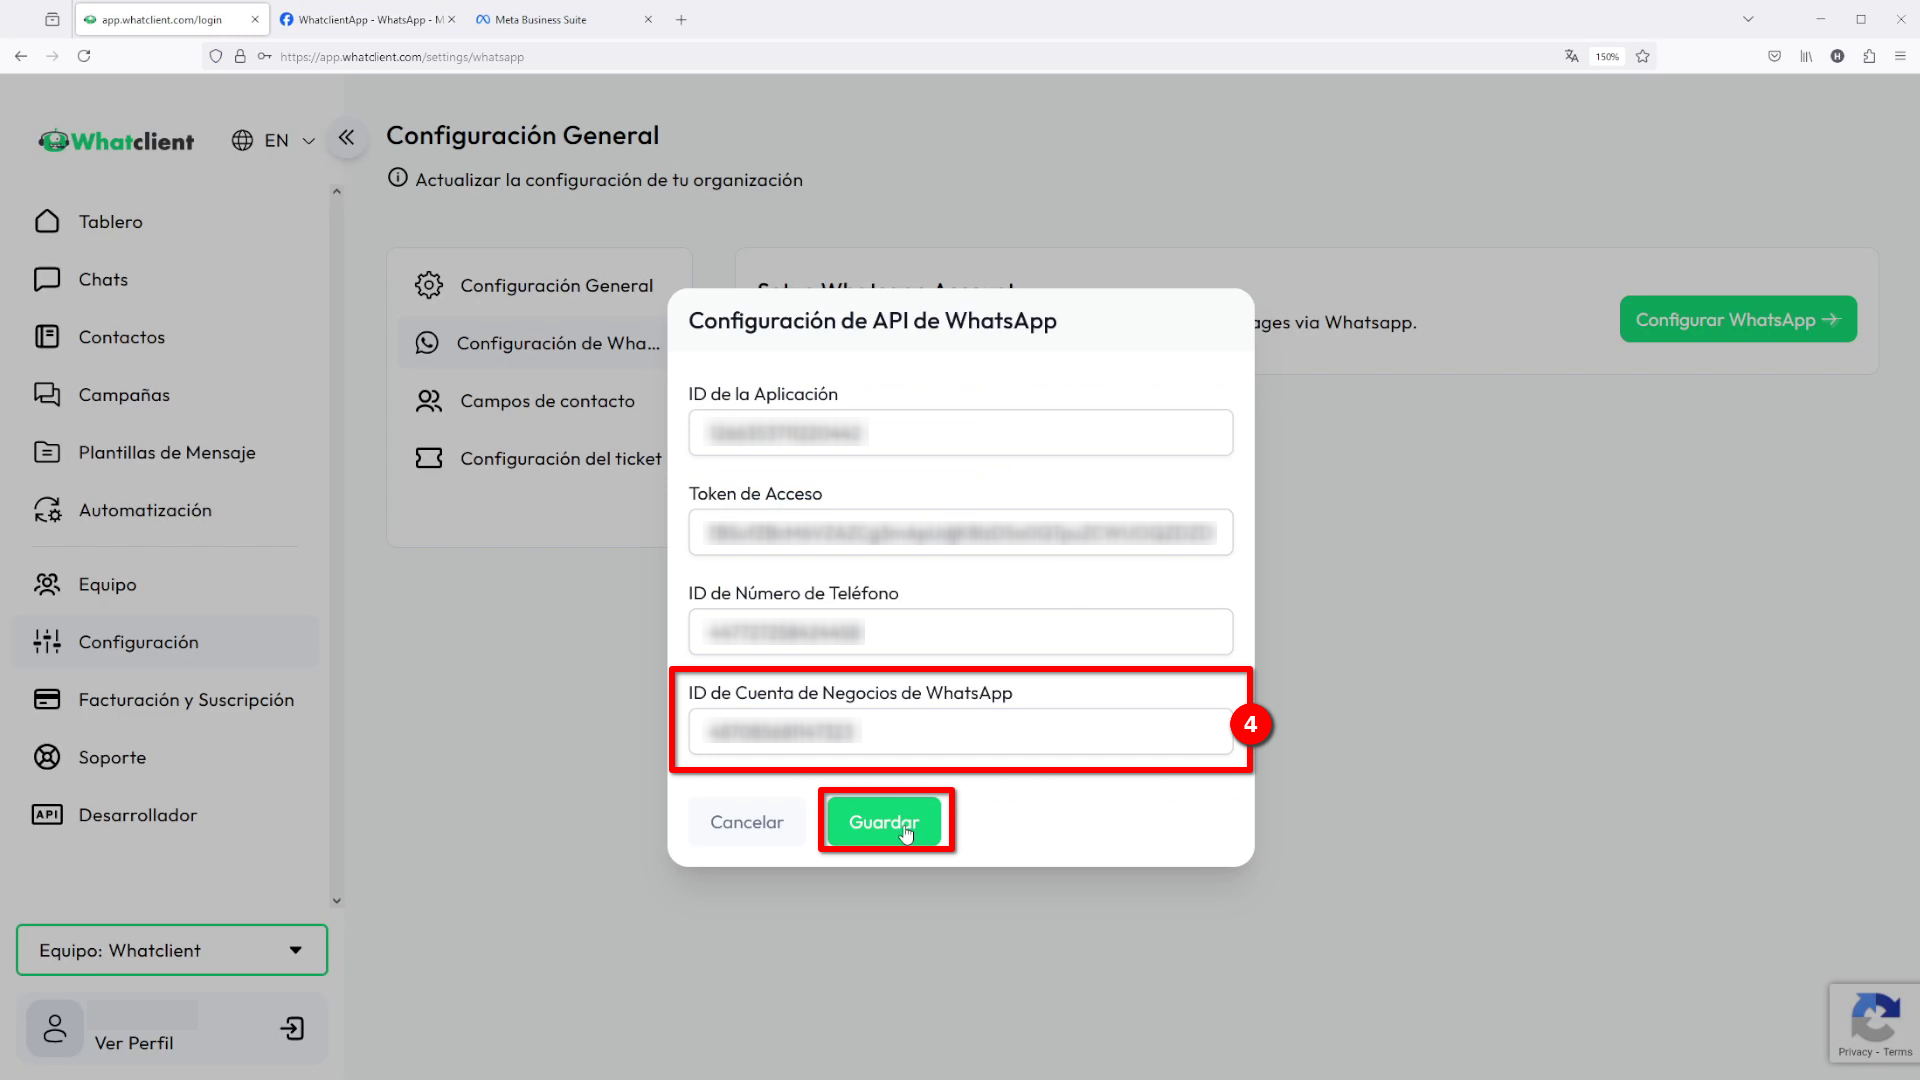Click the globe language icon
The width and height of the screenshot is (1920, 1080).
click(x=242, y=141)
